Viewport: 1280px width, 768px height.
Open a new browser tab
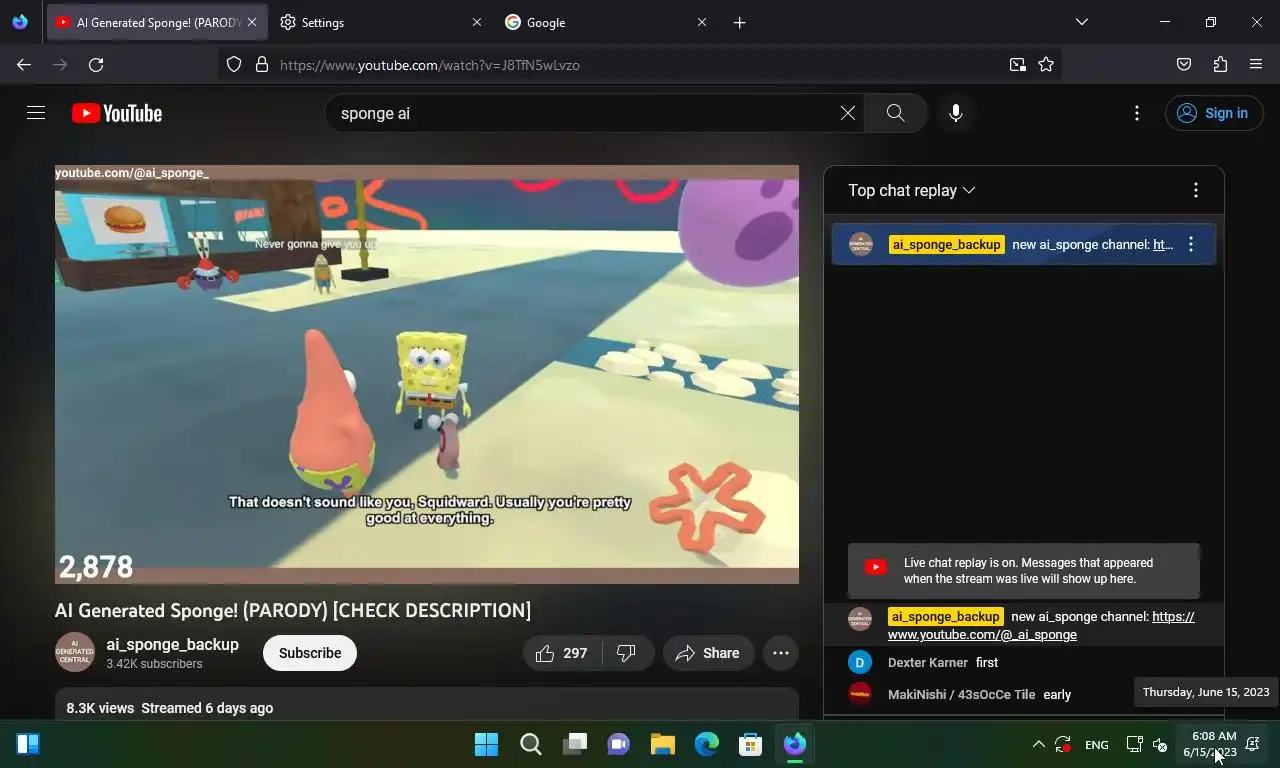740,22
